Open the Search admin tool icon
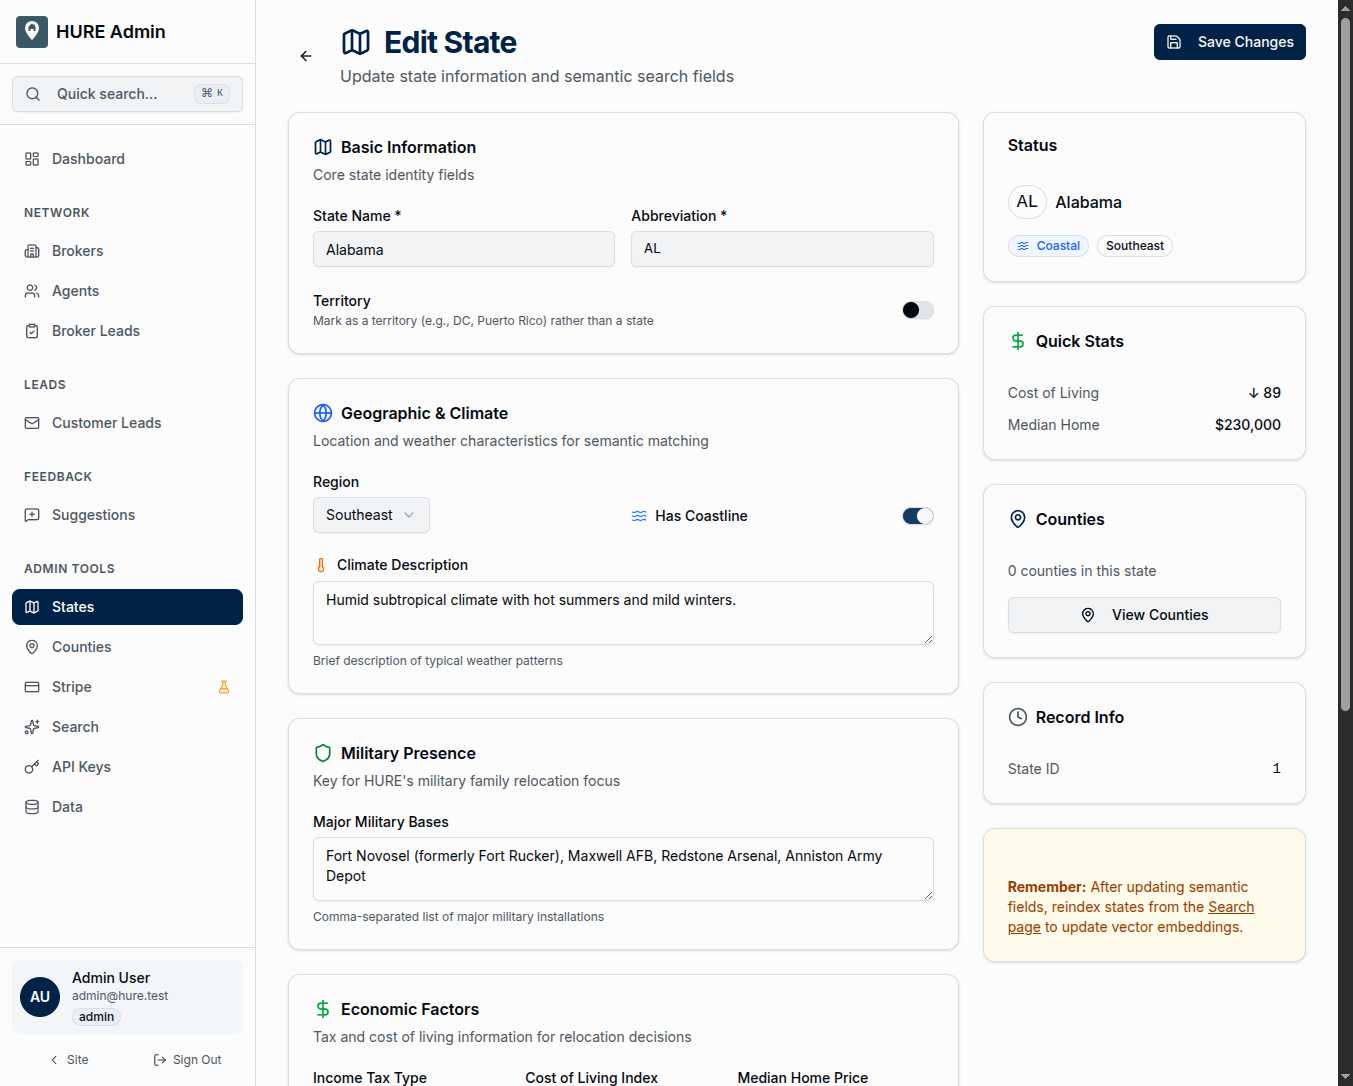The width and height of the screenshot is (1353, 1086). 32,727
